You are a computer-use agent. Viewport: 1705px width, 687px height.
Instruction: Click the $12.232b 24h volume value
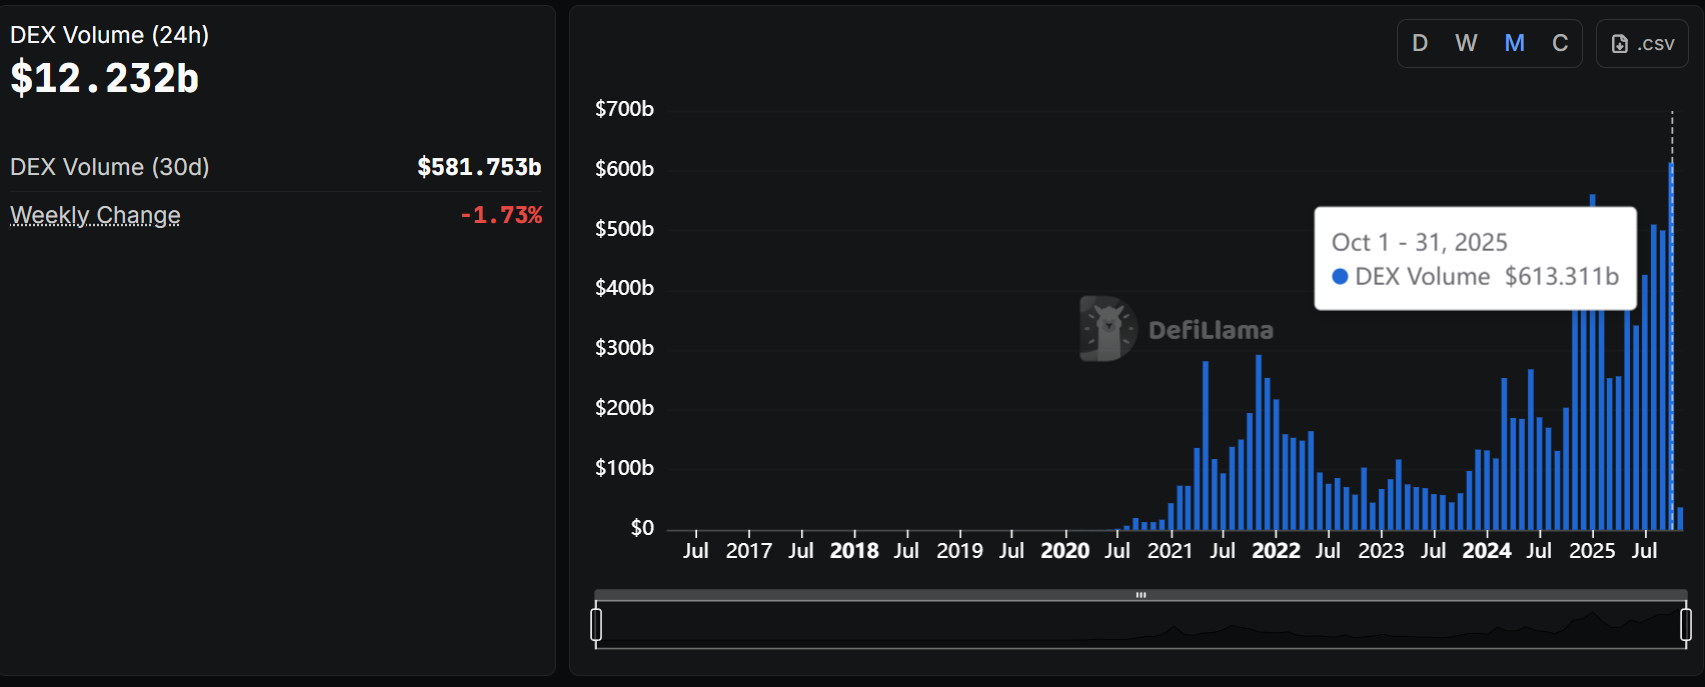pyautogui.click(x=105, y=78)
